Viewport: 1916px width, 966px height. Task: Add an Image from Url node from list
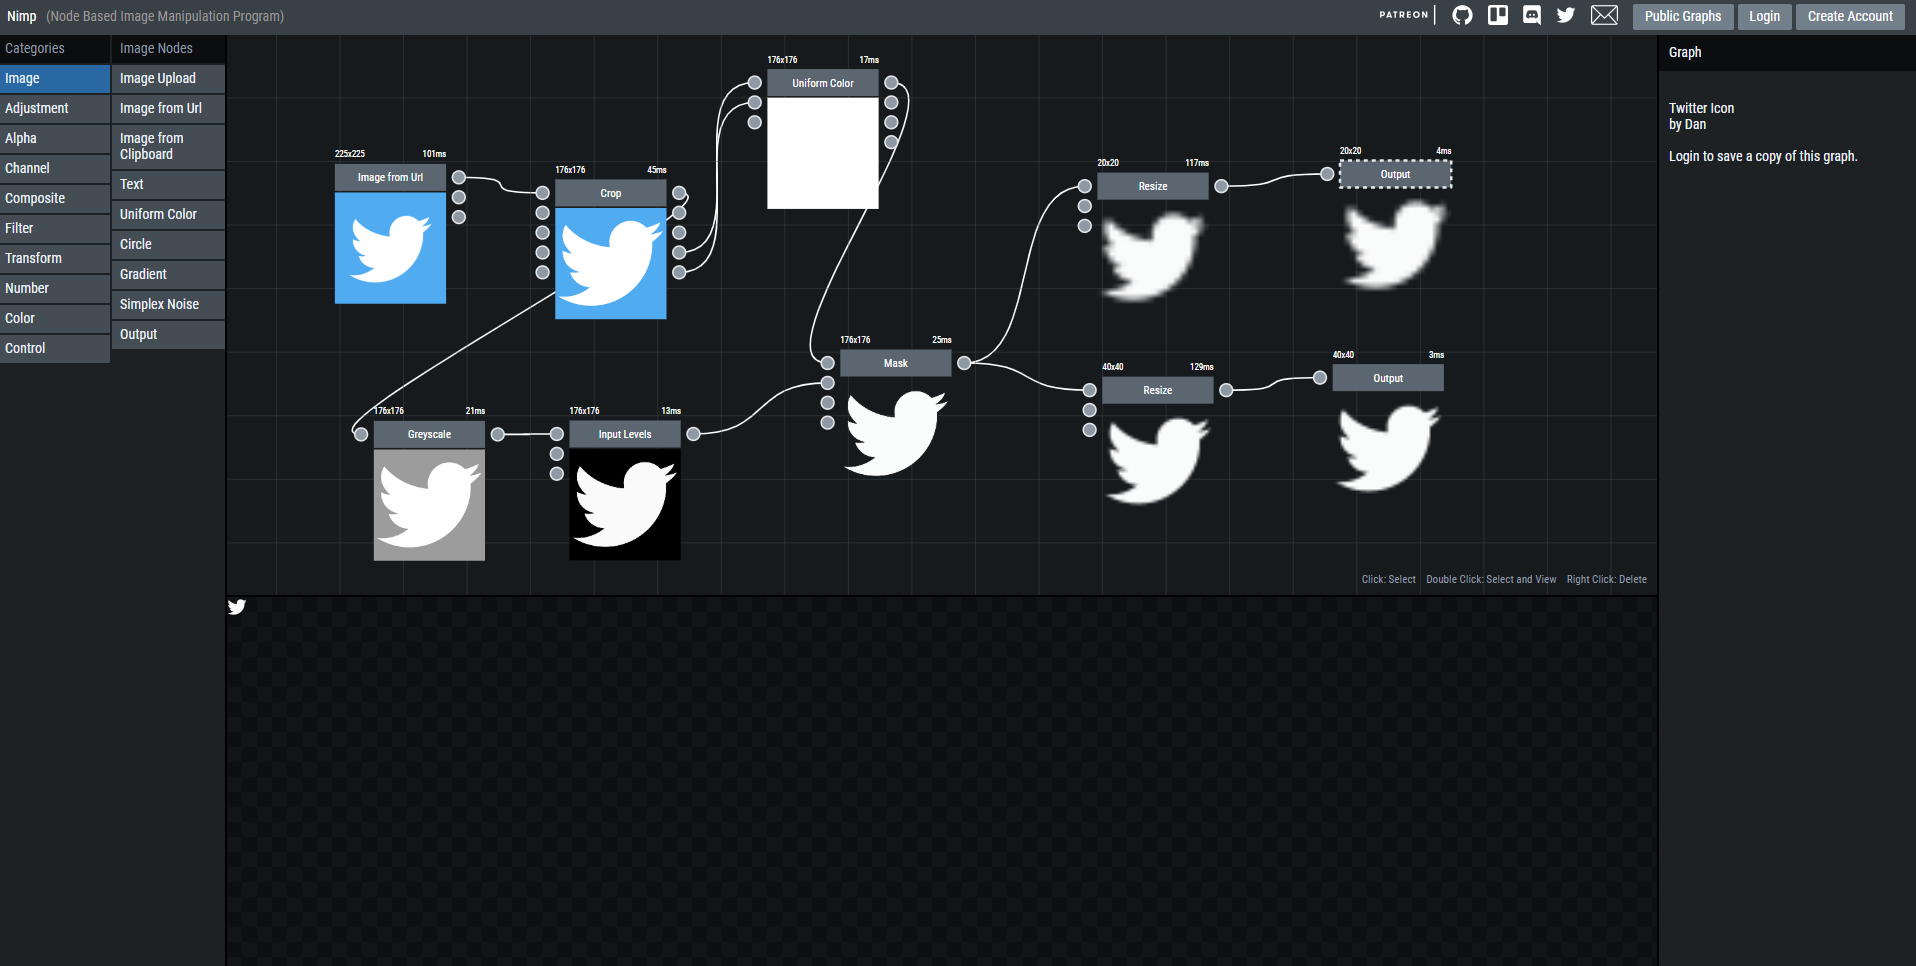pos(168,108)
